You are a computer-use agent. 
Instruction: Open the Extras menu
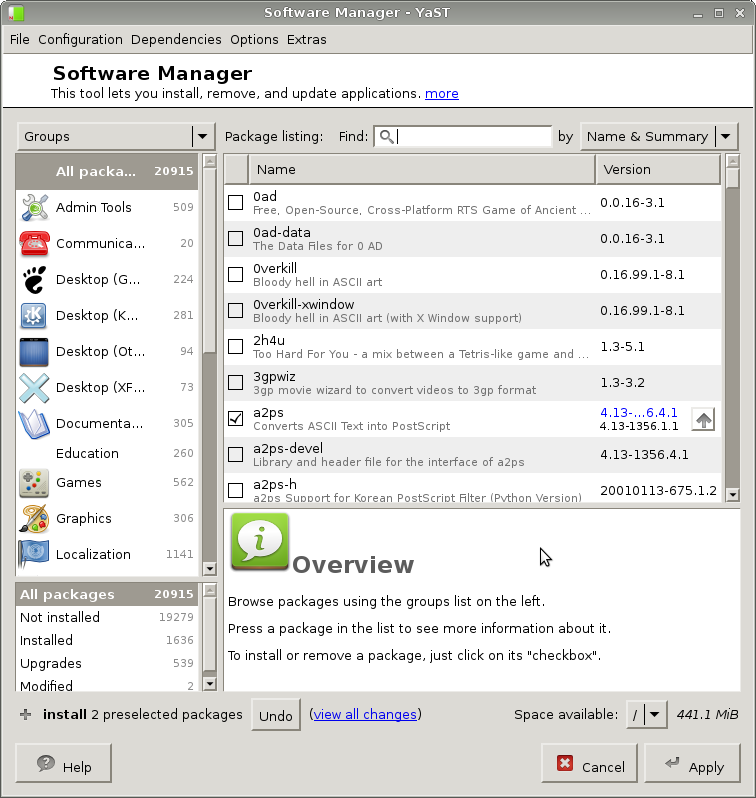point(306,40)
